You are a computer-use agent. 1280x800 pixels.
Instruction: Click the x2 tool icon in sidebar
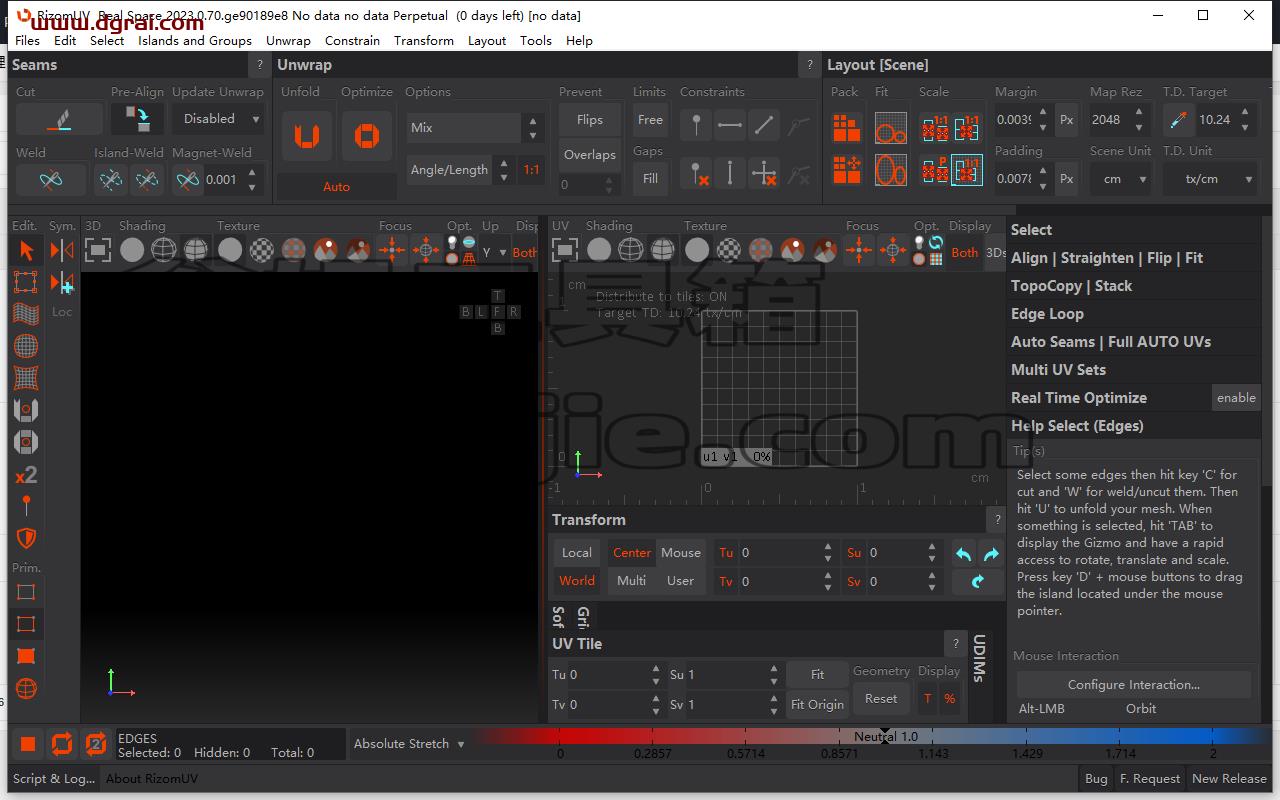tap(26, 474)
